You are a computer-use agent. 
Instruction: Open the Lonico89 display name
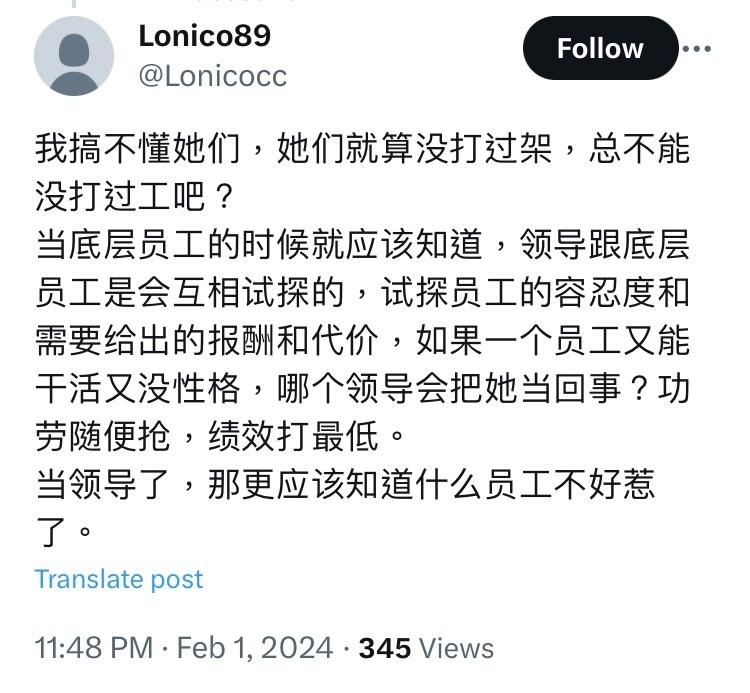pyautogui.click(x=205, y=36)
